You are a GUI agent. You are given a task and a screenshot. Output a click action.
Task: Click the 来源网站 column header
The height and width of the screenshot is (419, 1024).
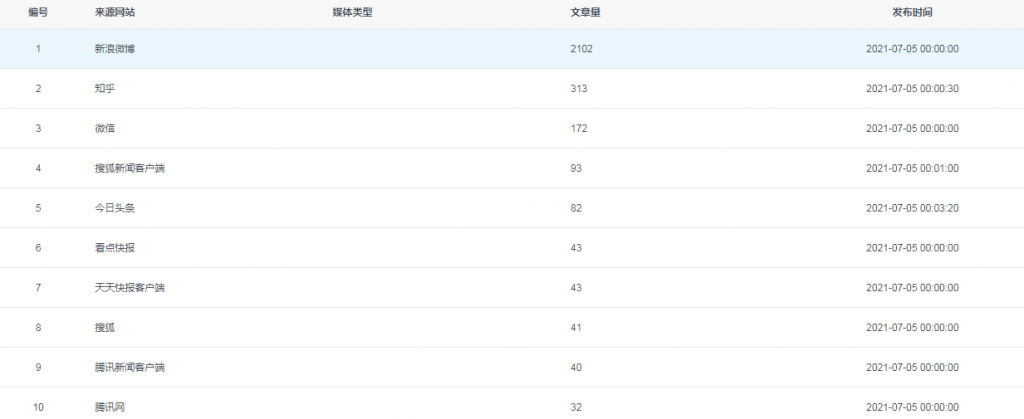click(x=113, y=11)
